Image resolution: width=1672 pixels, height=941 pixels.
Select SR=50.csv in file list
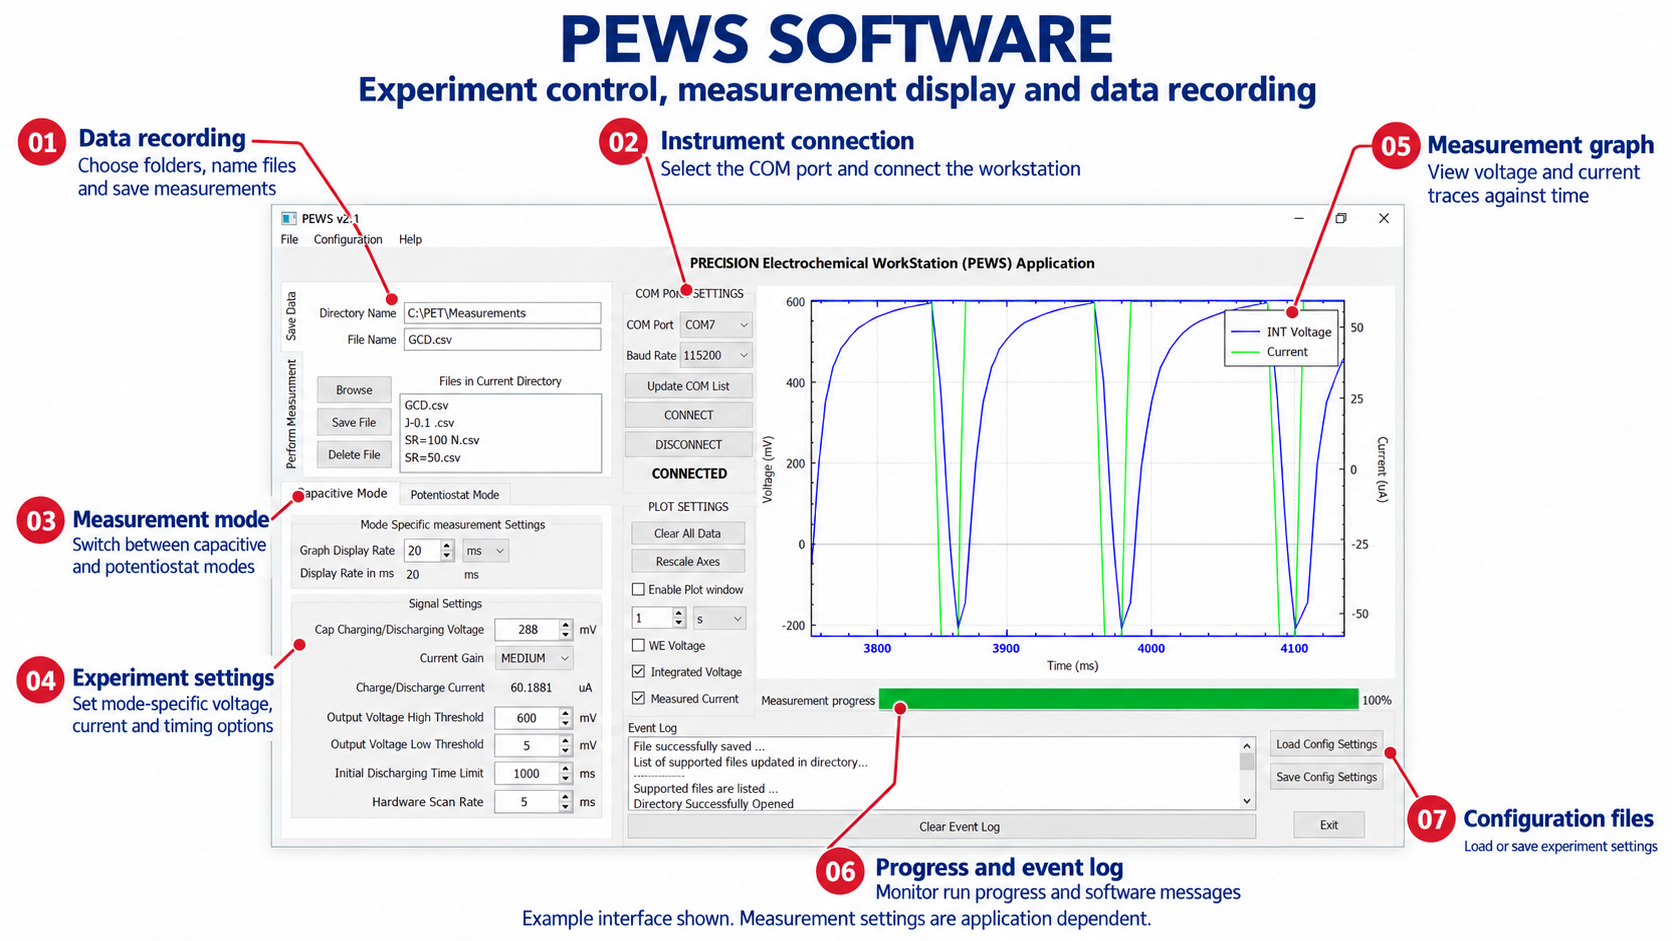point(433,458)
